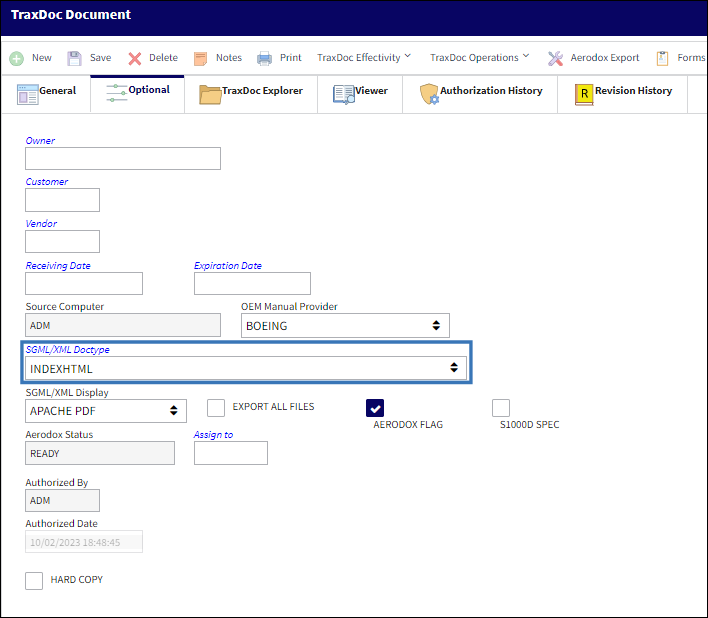
Task: Click the Customer label link
Action: point(47,181)
